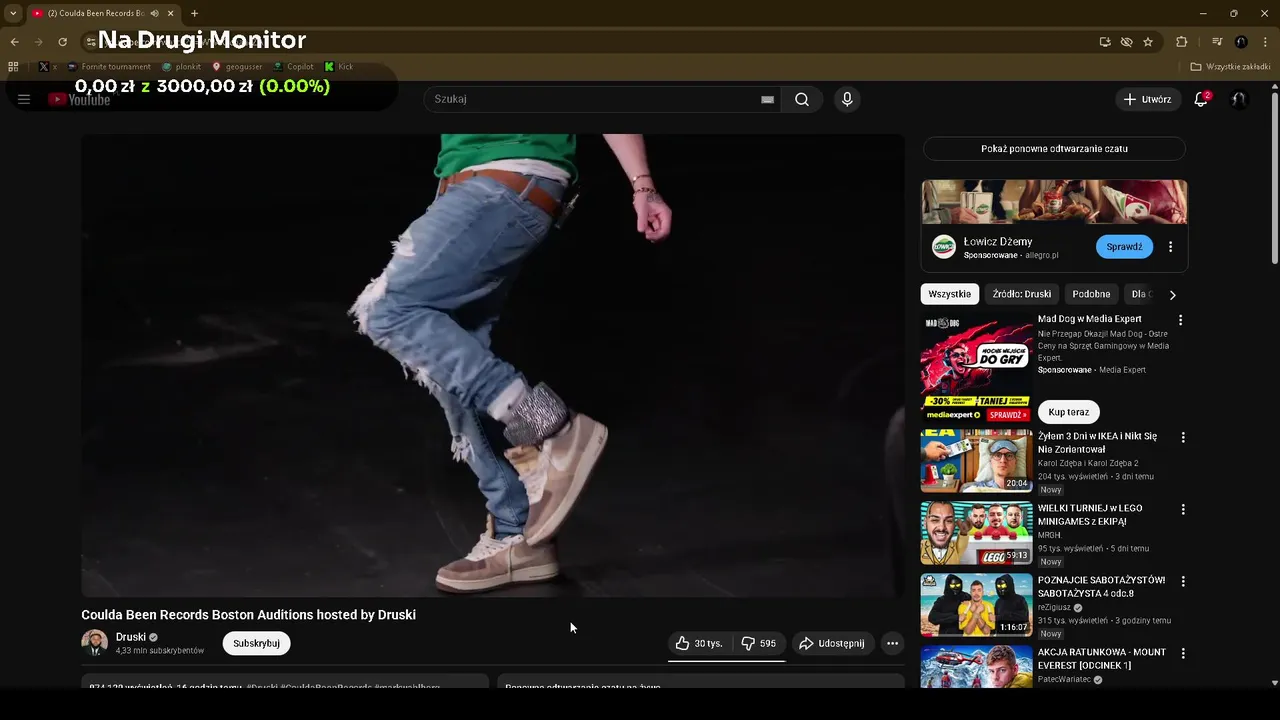The width and height of the screenshot is (1280, 720).
Task: Go to the YouTube home logo
Action: [79, 99]
